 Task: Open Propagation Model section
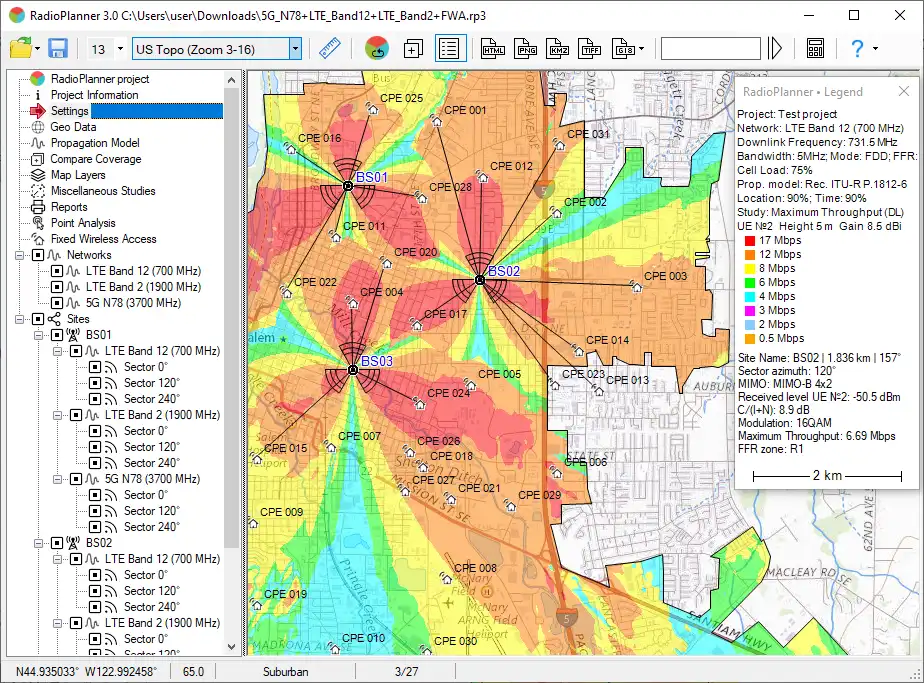coord(95,143)
